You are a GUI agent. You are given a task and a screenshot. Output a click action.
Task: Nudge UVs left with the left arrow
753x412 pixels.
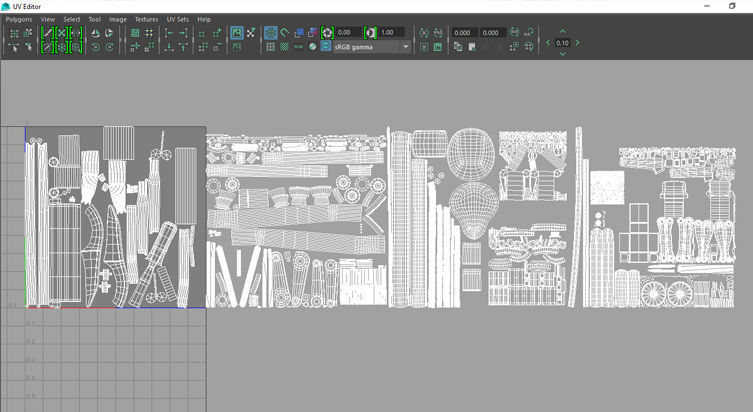pos(548,43)
